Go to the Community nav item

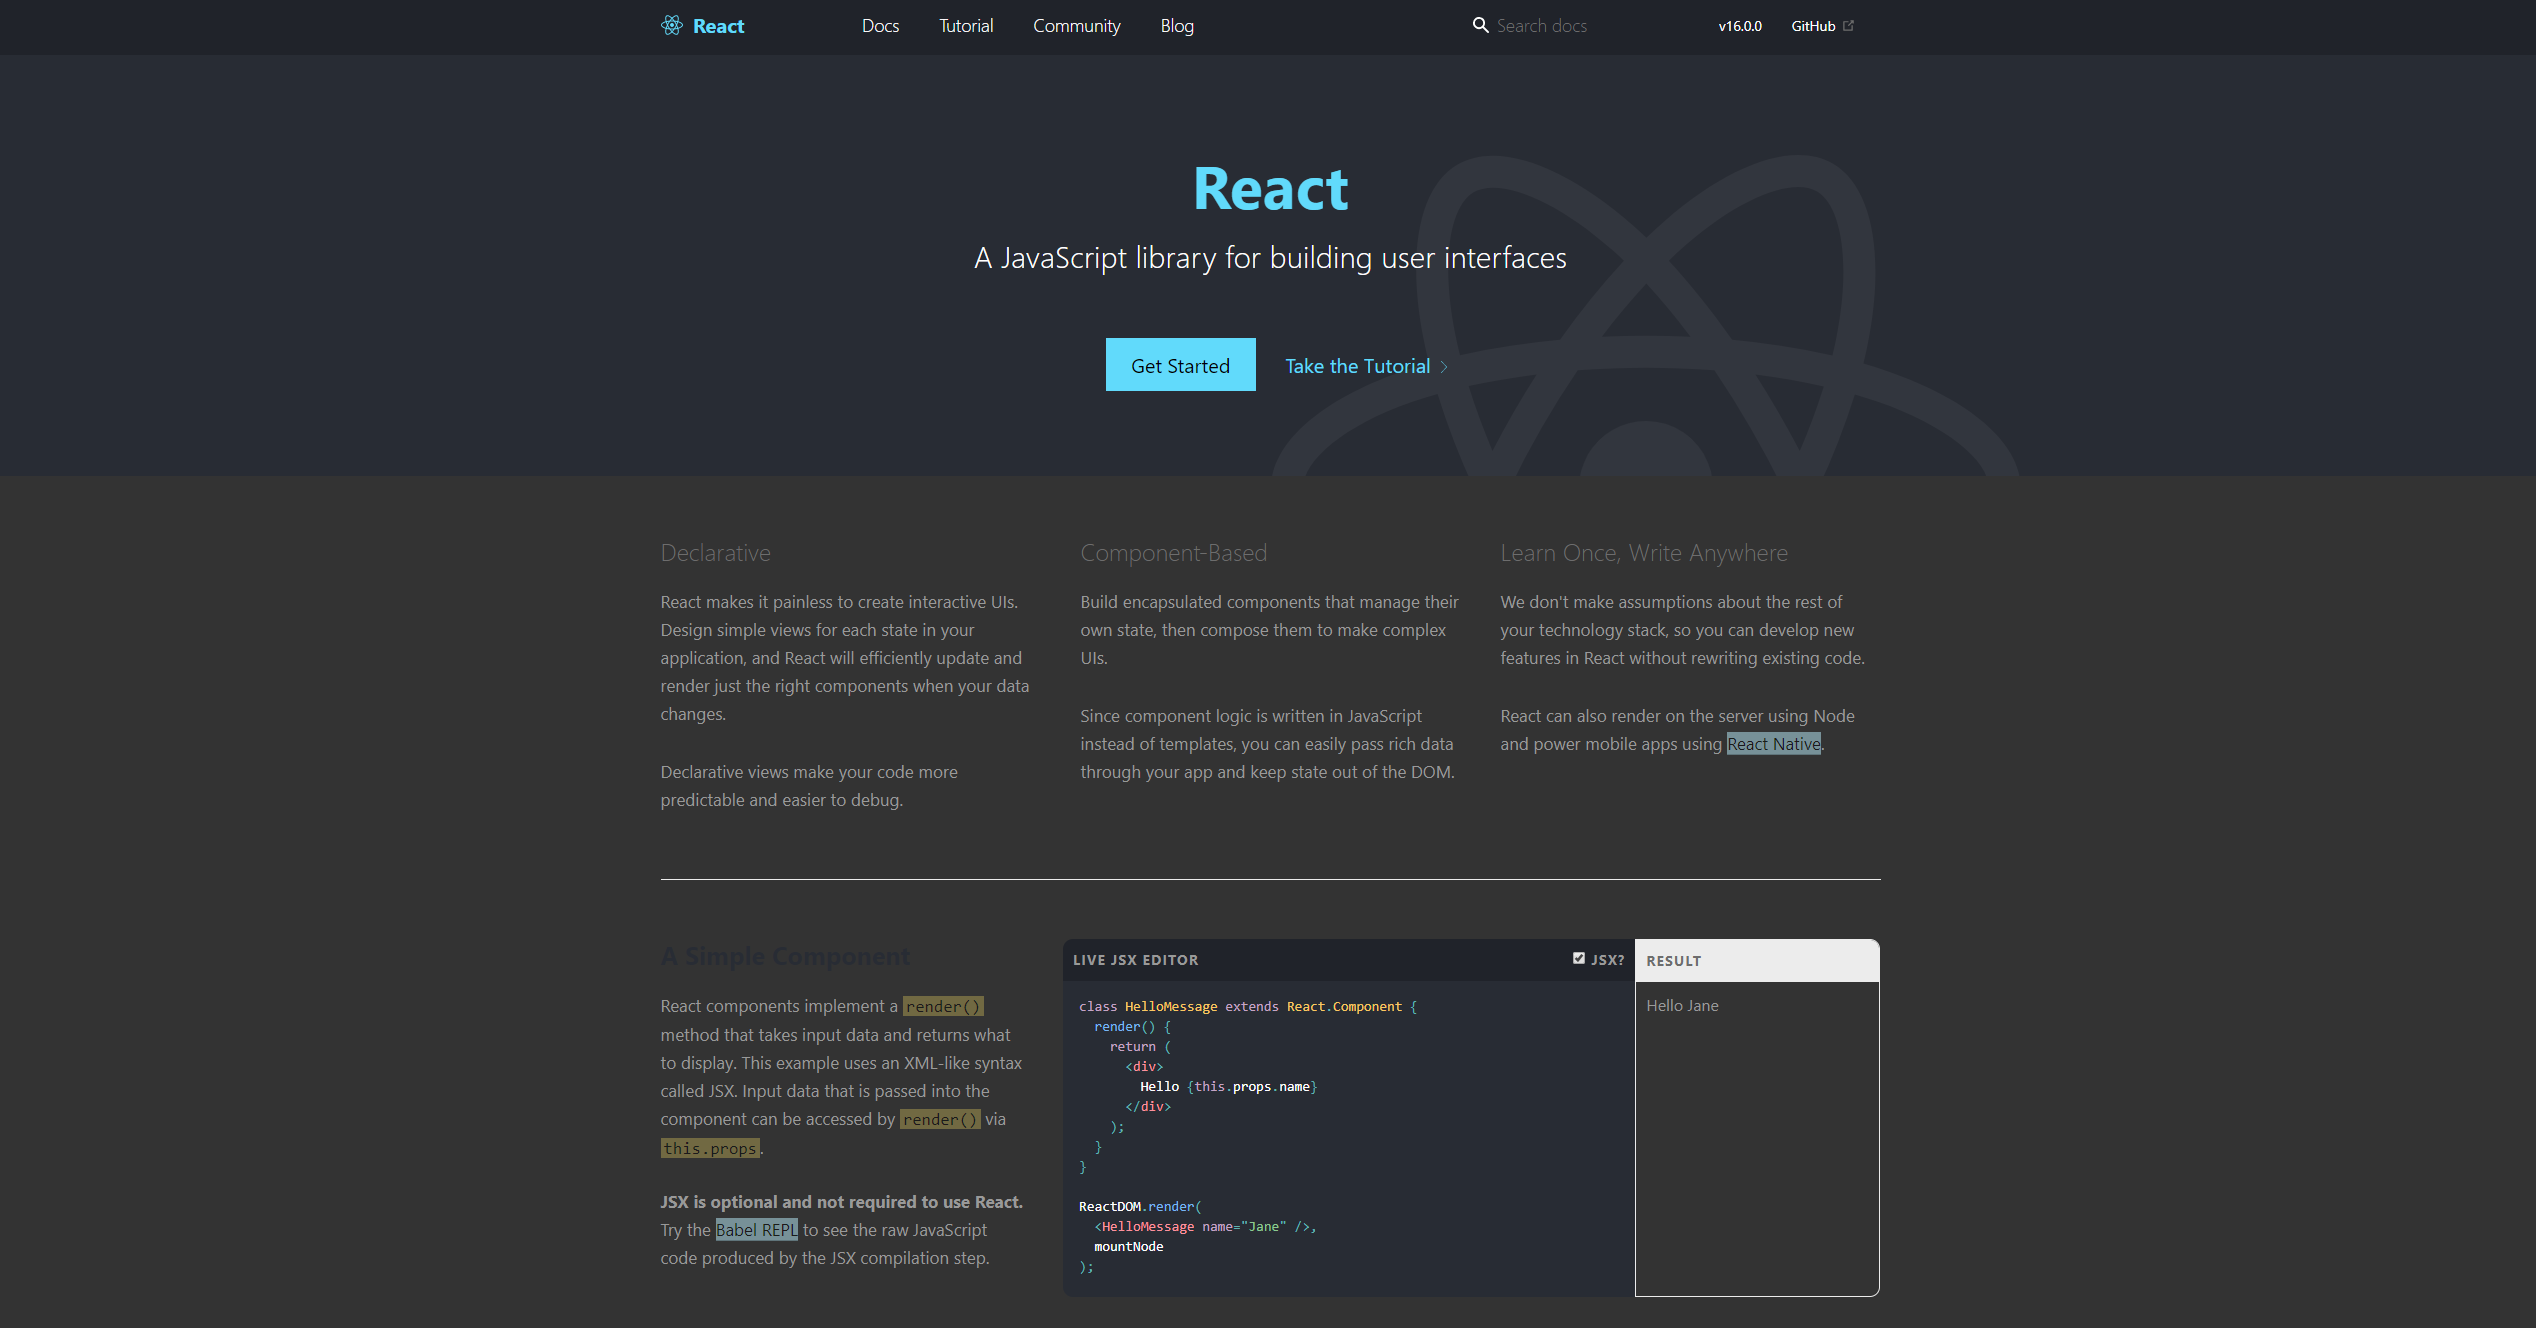pos(1076,26)
